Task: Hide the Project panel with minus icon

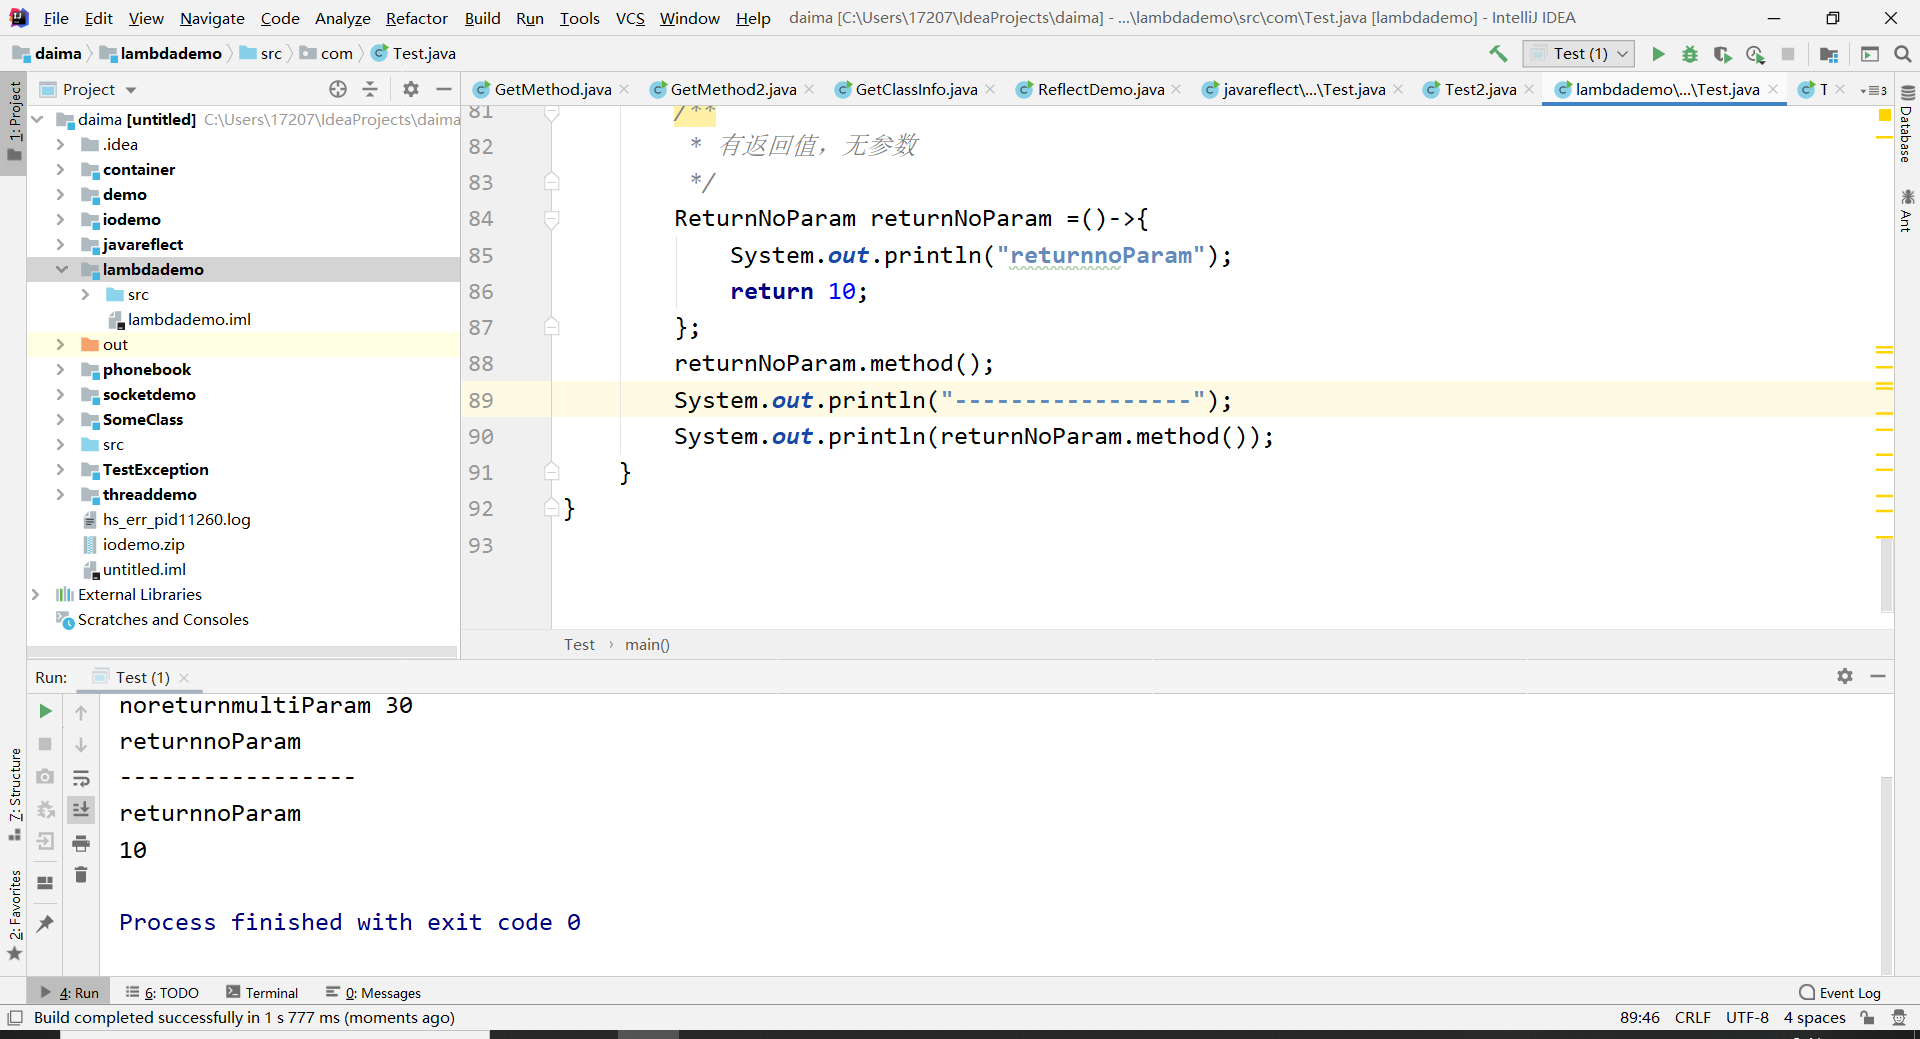Action: [444, 89]
